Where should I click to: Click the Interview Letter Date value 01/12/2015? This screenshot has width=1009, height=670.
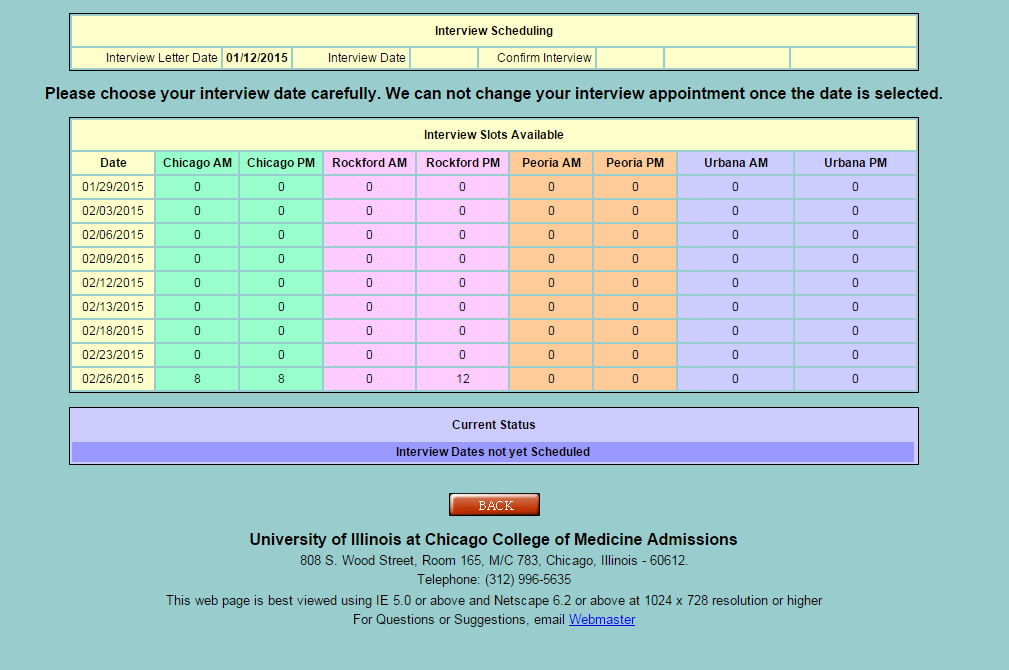(257, 58)
